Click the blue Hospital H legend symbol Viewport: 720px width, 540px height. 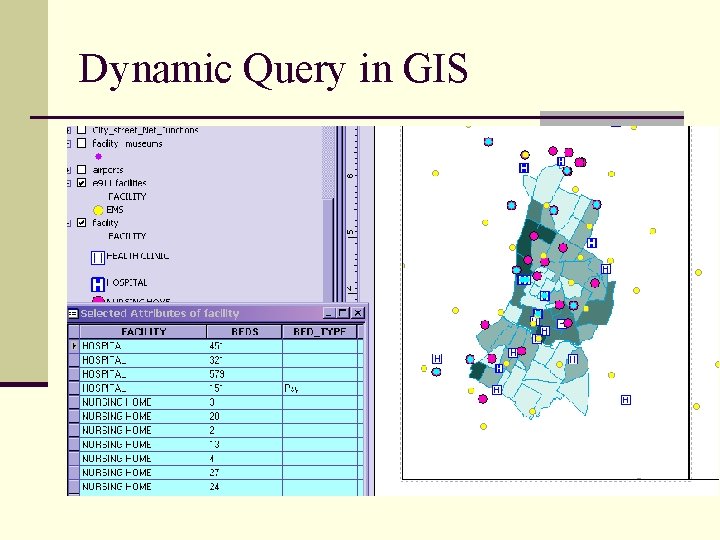point(97,285)
